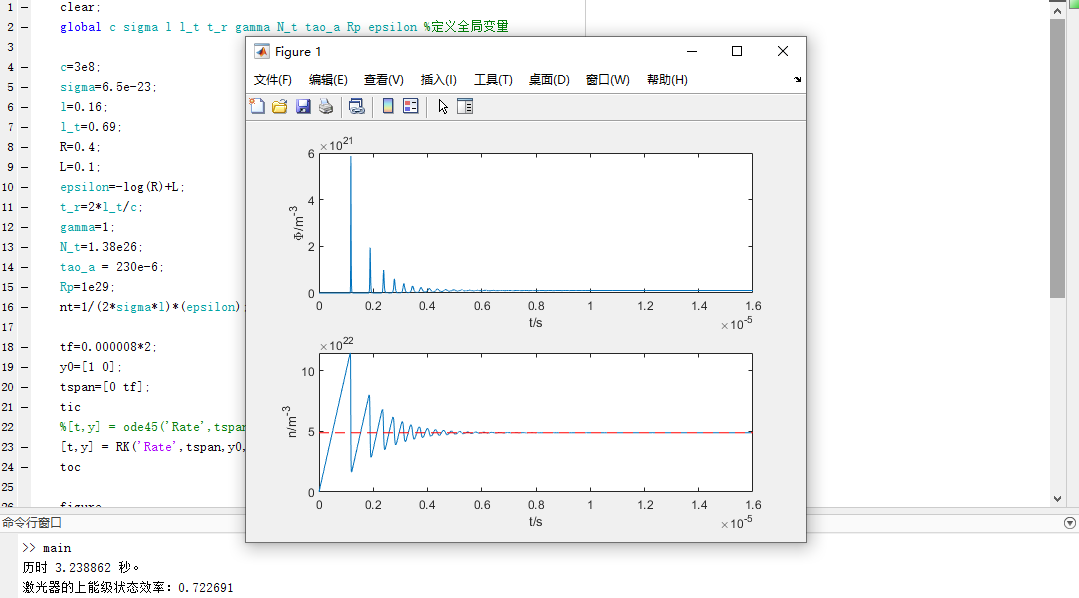
Task: Set breakpoint dash on editor line 16
Action: (24, 307)
